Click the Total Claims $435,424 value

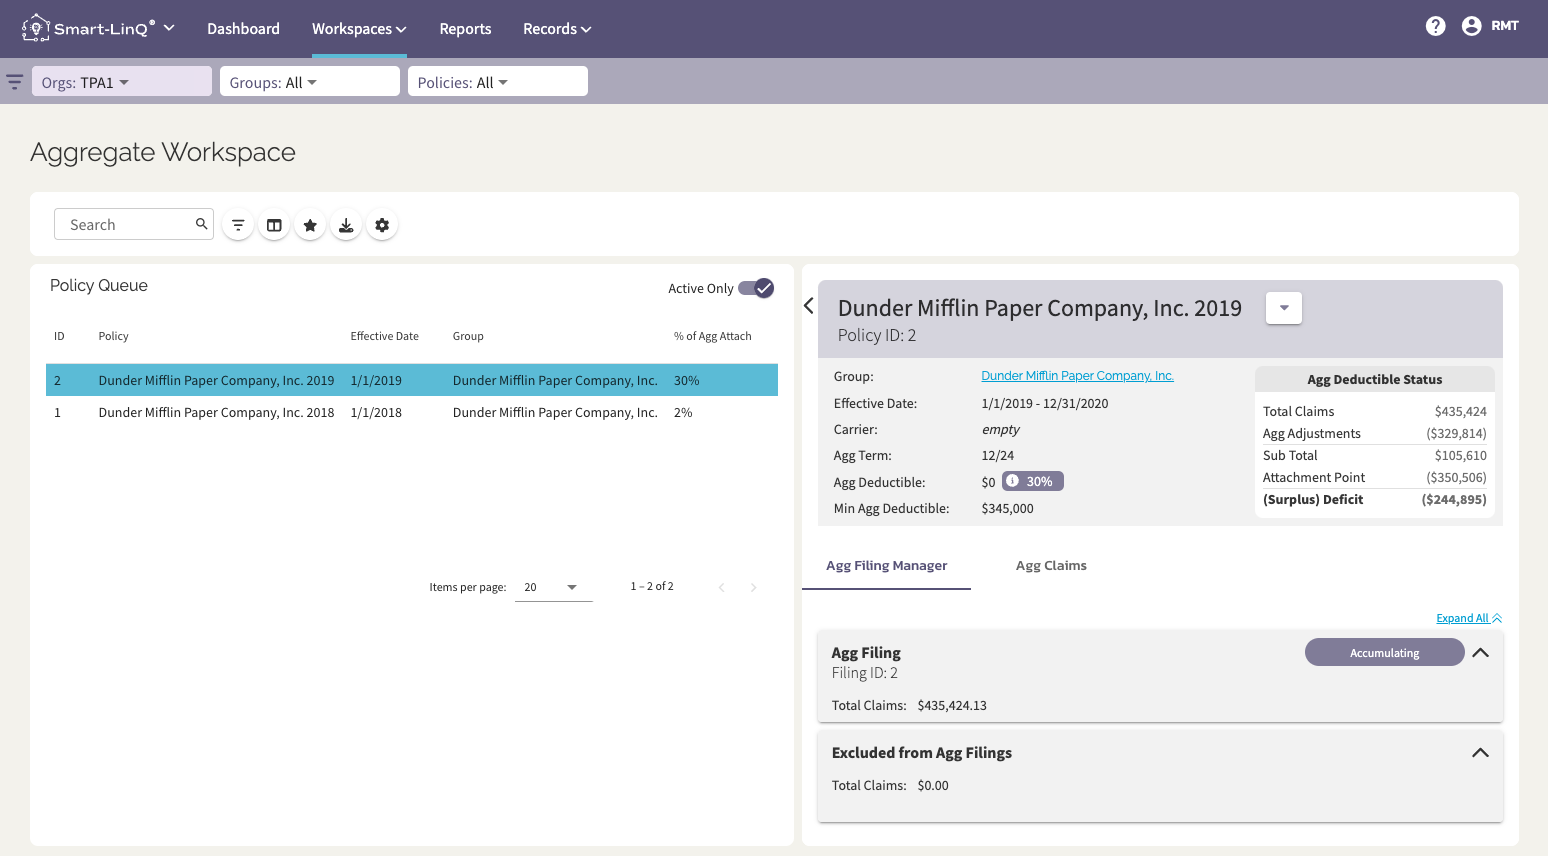[x=1460, y=411]
